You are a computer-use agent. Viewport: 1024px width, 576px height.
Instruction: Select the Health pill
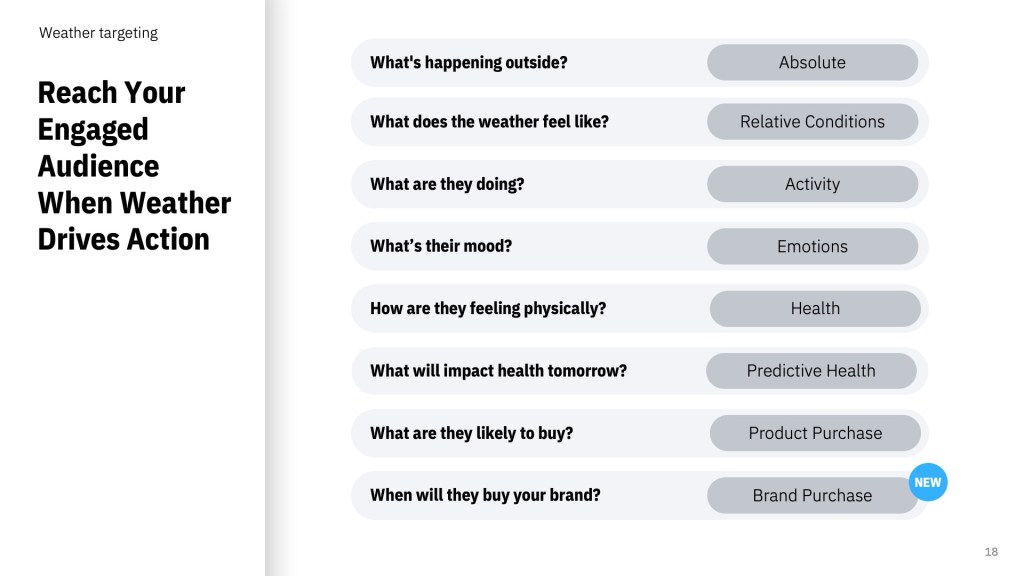click(815, 308)
